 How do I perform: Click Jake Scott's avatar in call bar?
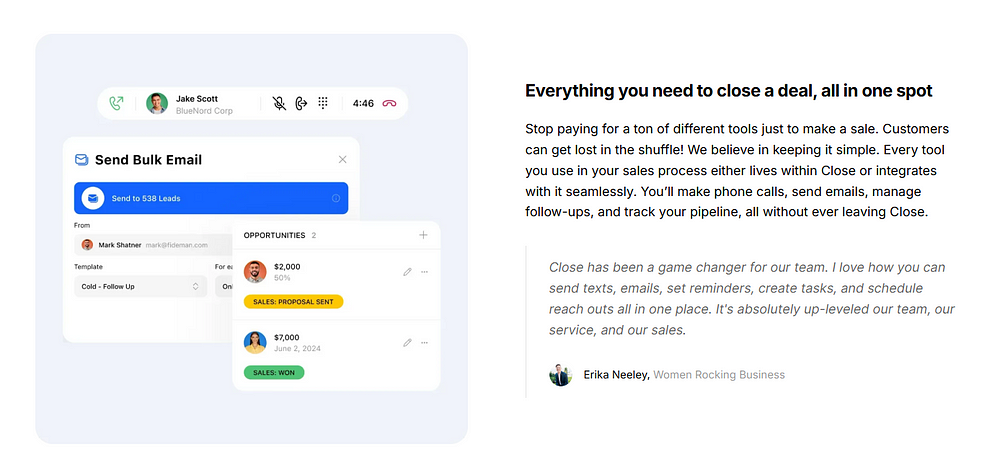point(157,103)
